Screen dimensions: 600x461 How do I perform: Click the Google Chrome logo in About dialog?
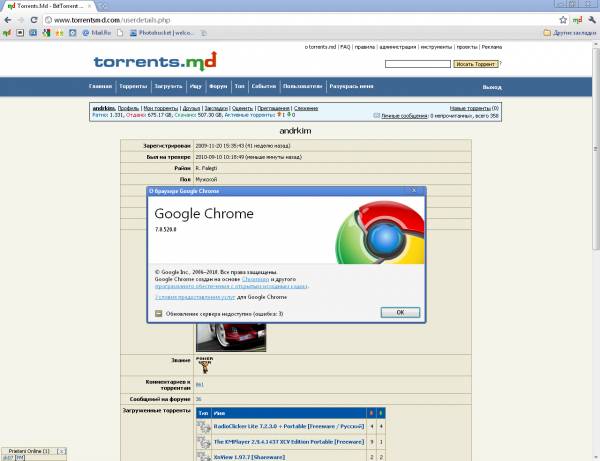(380, 232)
